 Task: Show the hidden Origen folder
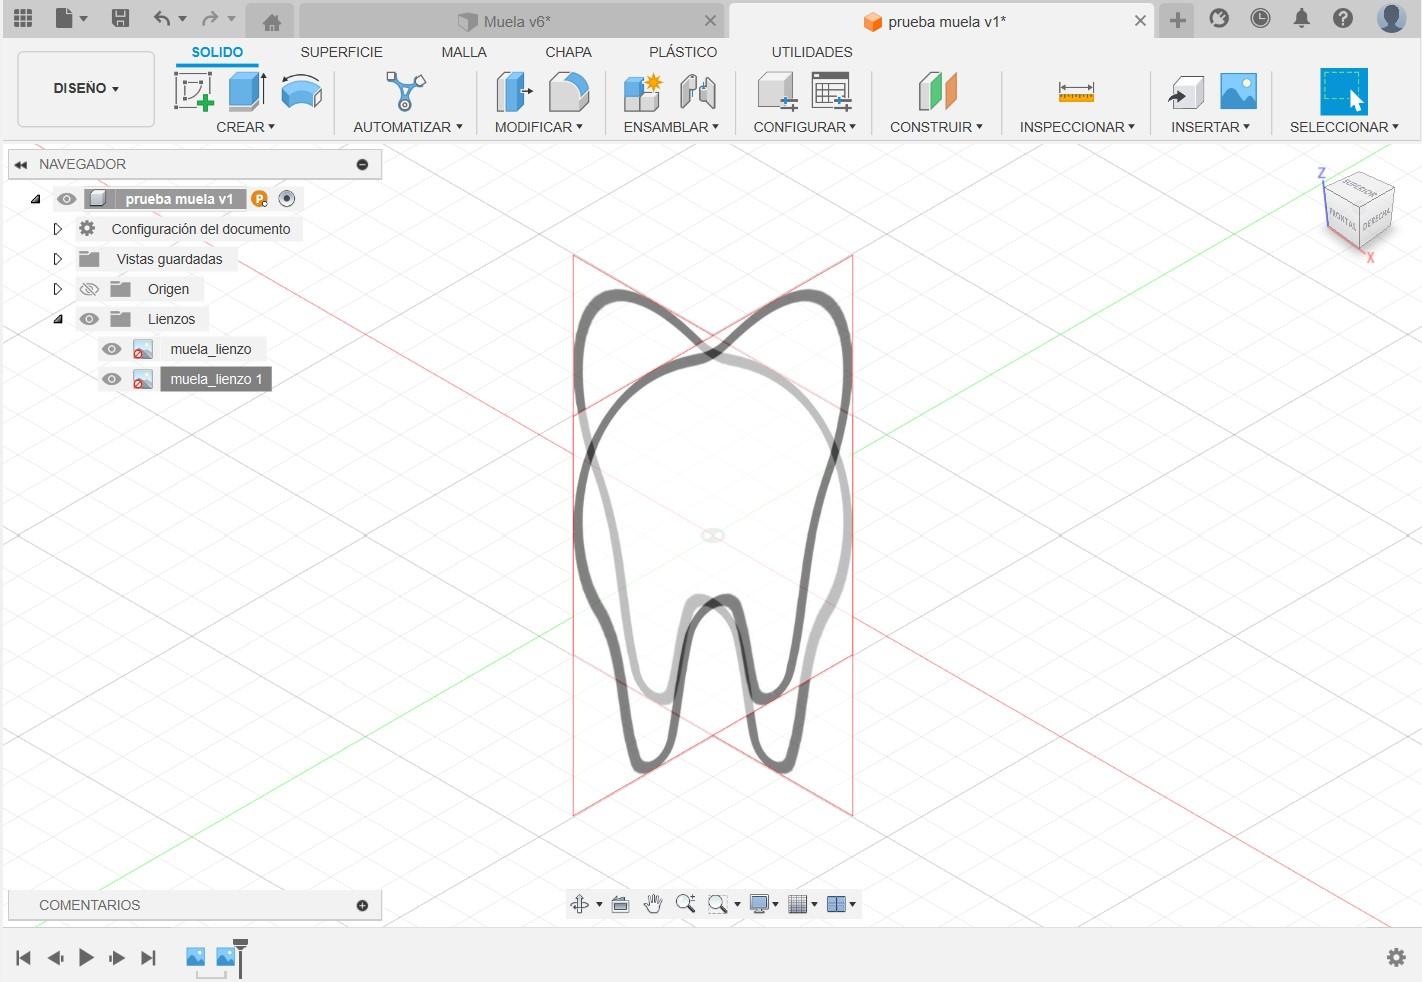[x=89, y=289]
